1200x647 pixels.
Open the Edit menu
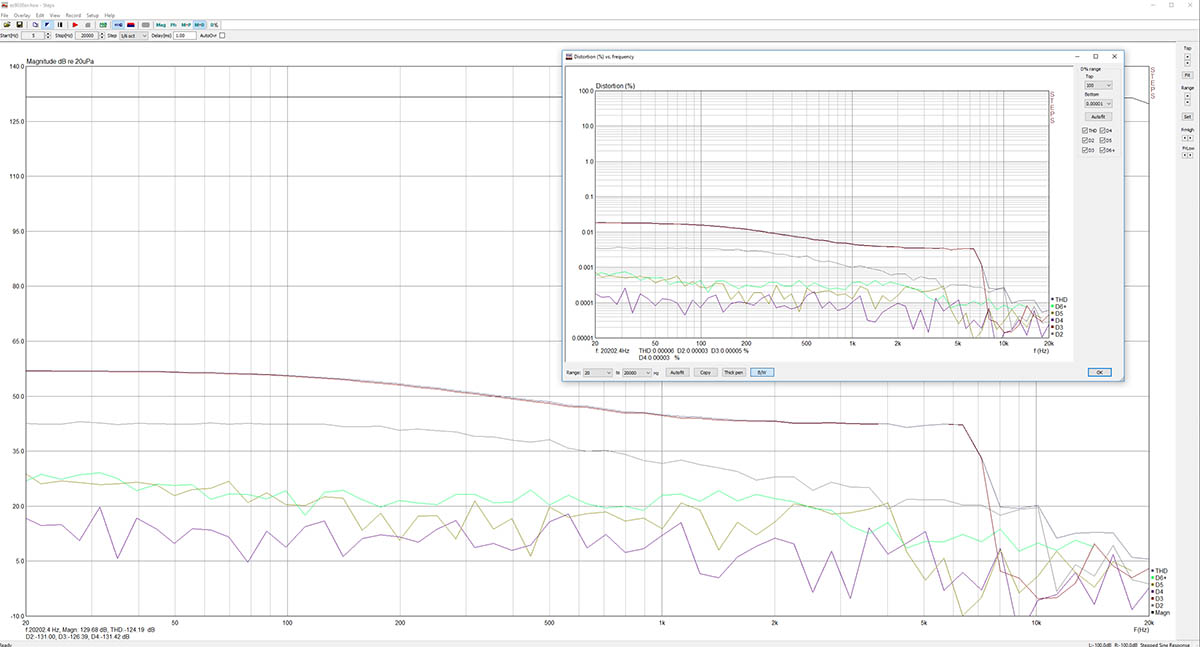tap(40, 15)
